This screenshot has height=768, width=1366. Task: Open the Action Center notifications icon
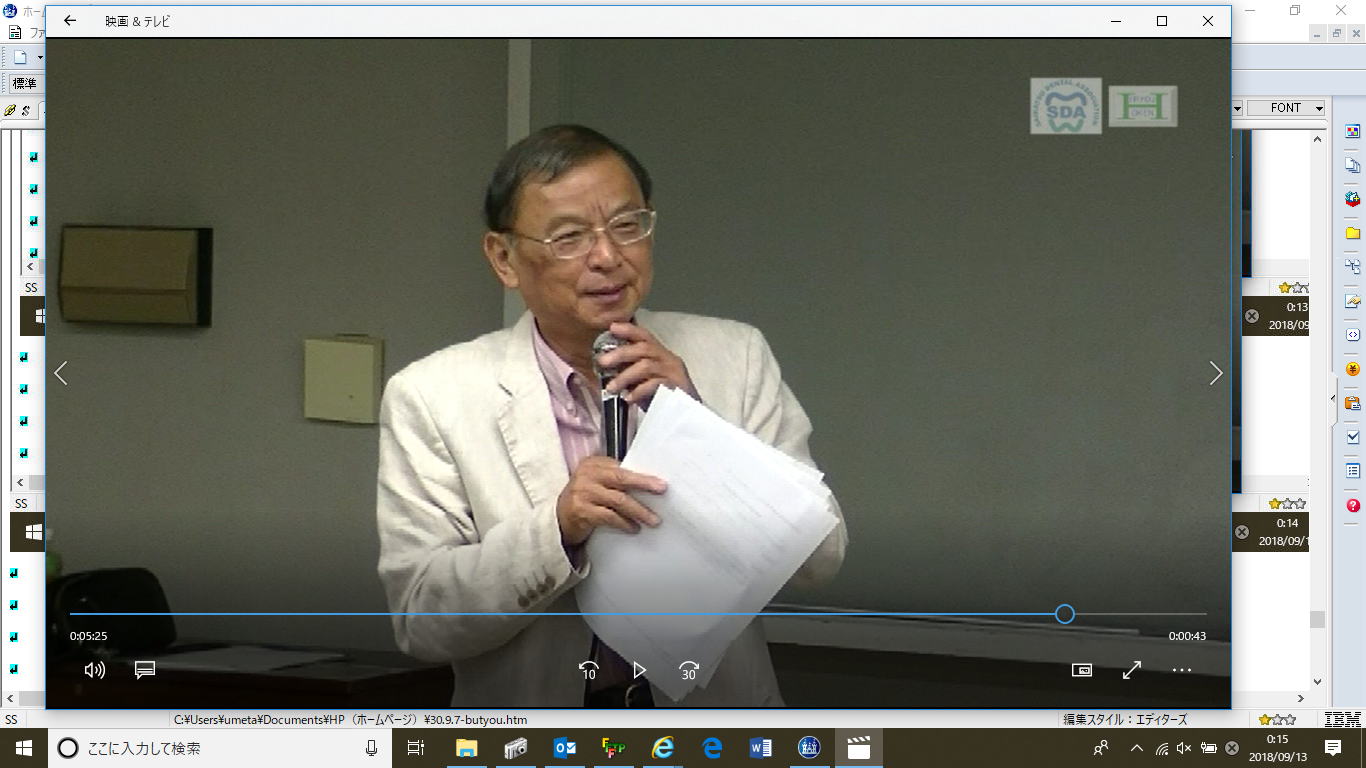pos(1332,748)
